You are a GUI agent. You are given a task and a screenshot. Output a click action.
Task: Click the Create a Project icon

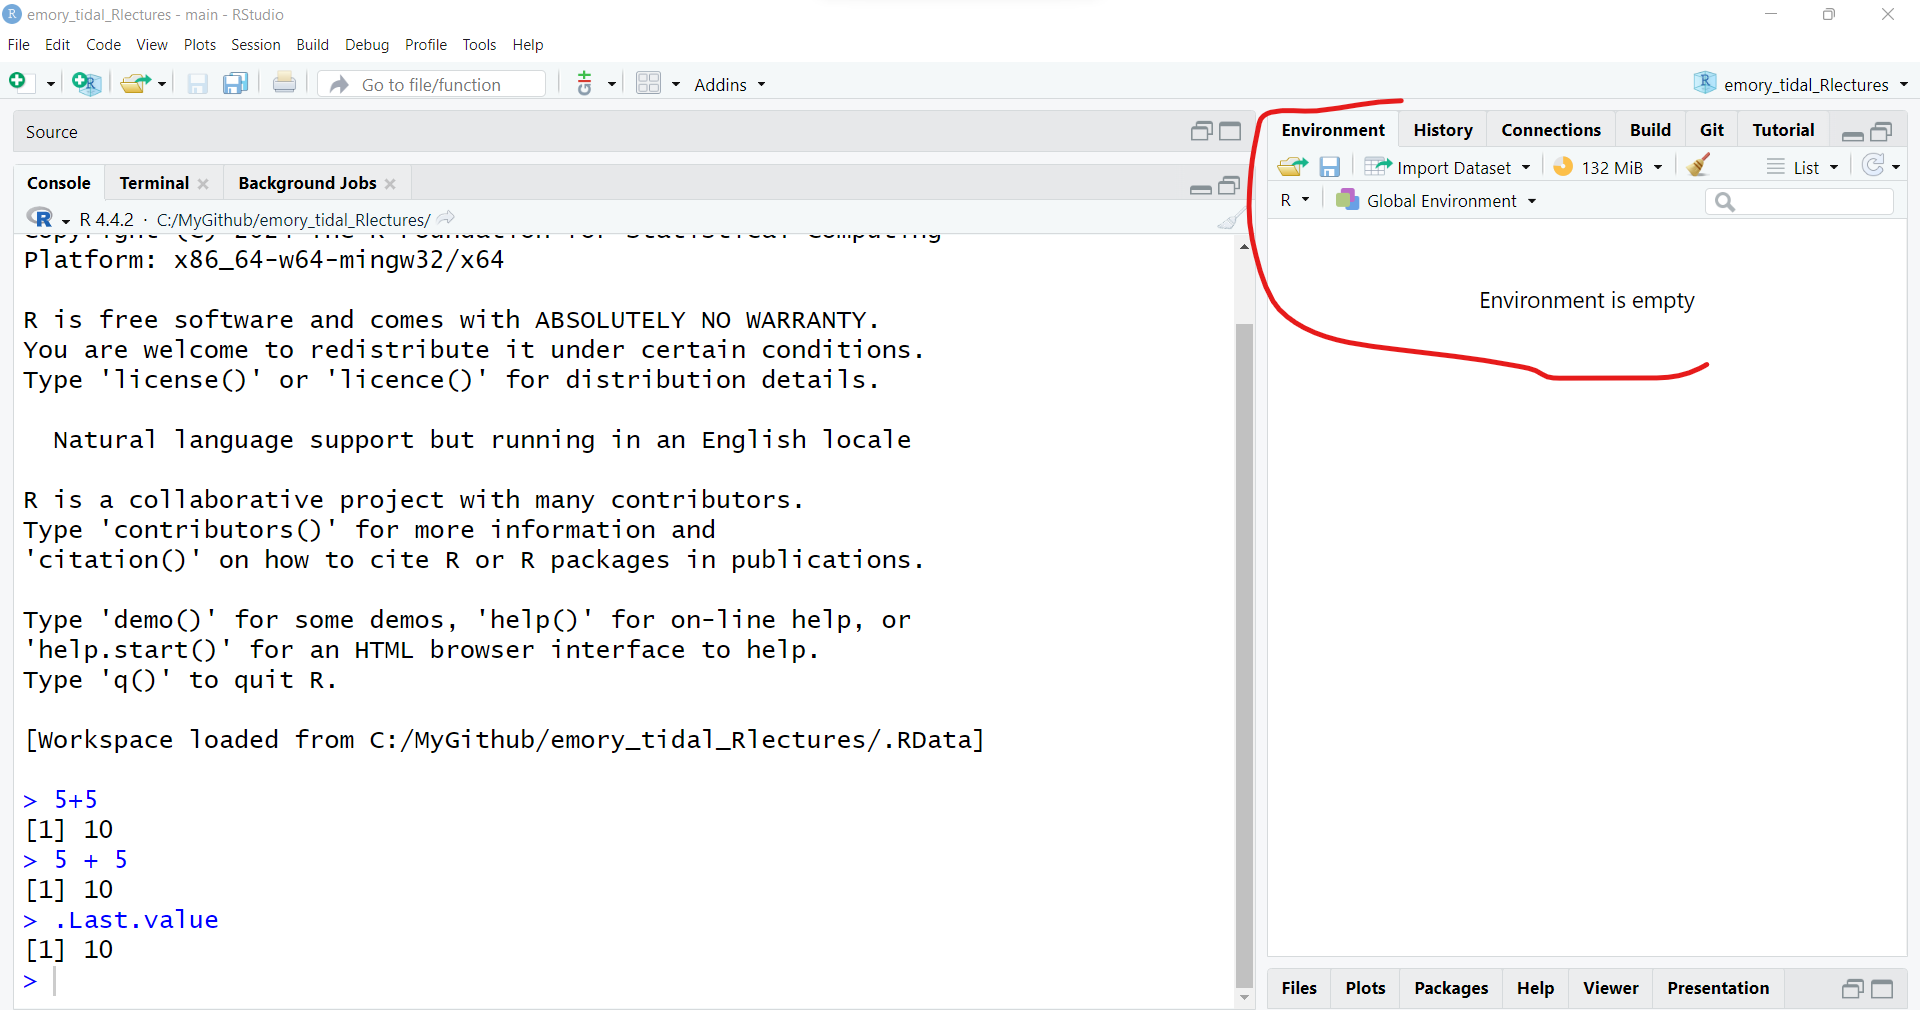[x=86, y=84]
